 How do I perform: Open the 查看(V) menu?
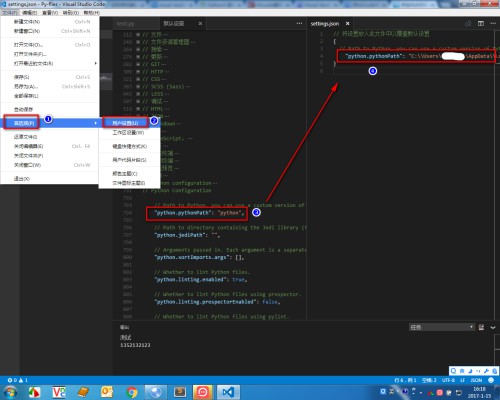[x=50, y=13]
